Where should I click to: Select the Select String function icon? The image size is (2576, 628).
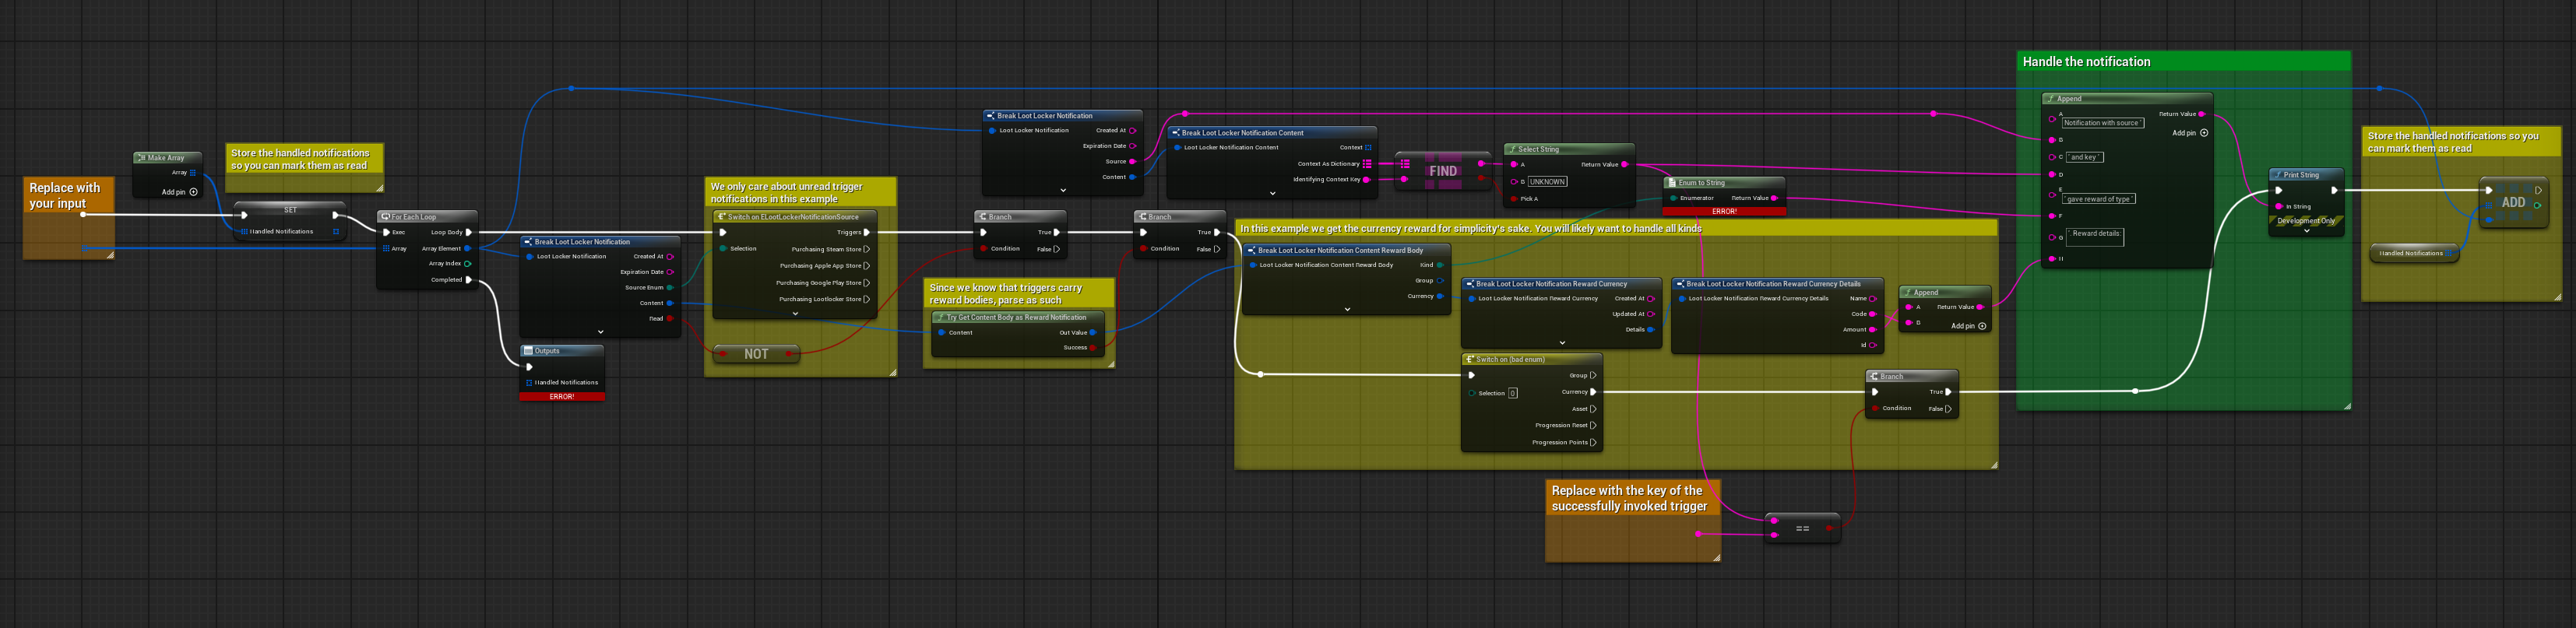pos(1512,149)
